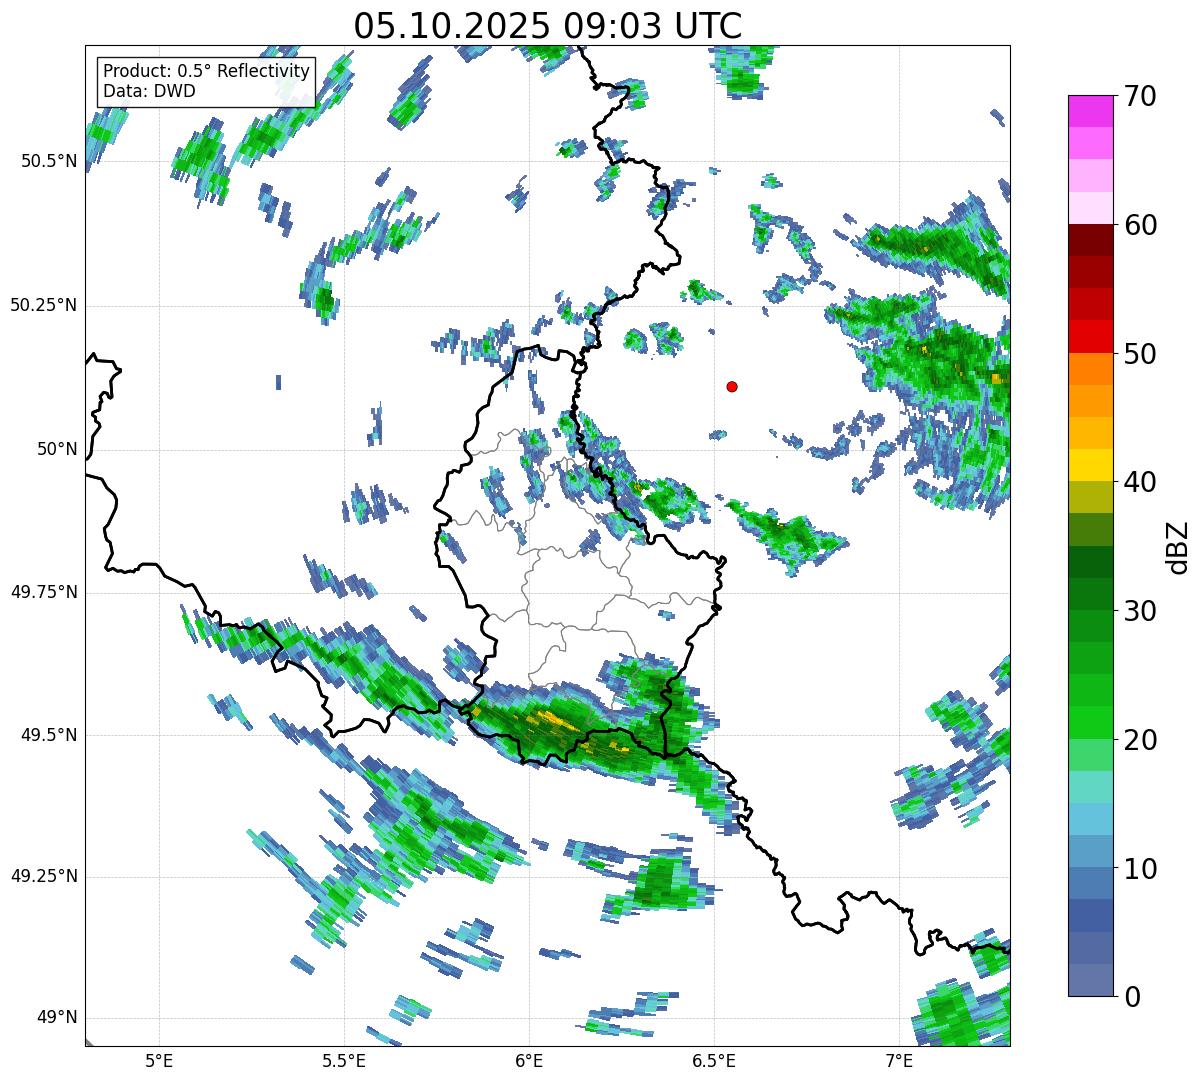Viewport: 1202px width, 1081px height.
Task: Click the 50°N latitude label
Action: click(57, 449)
